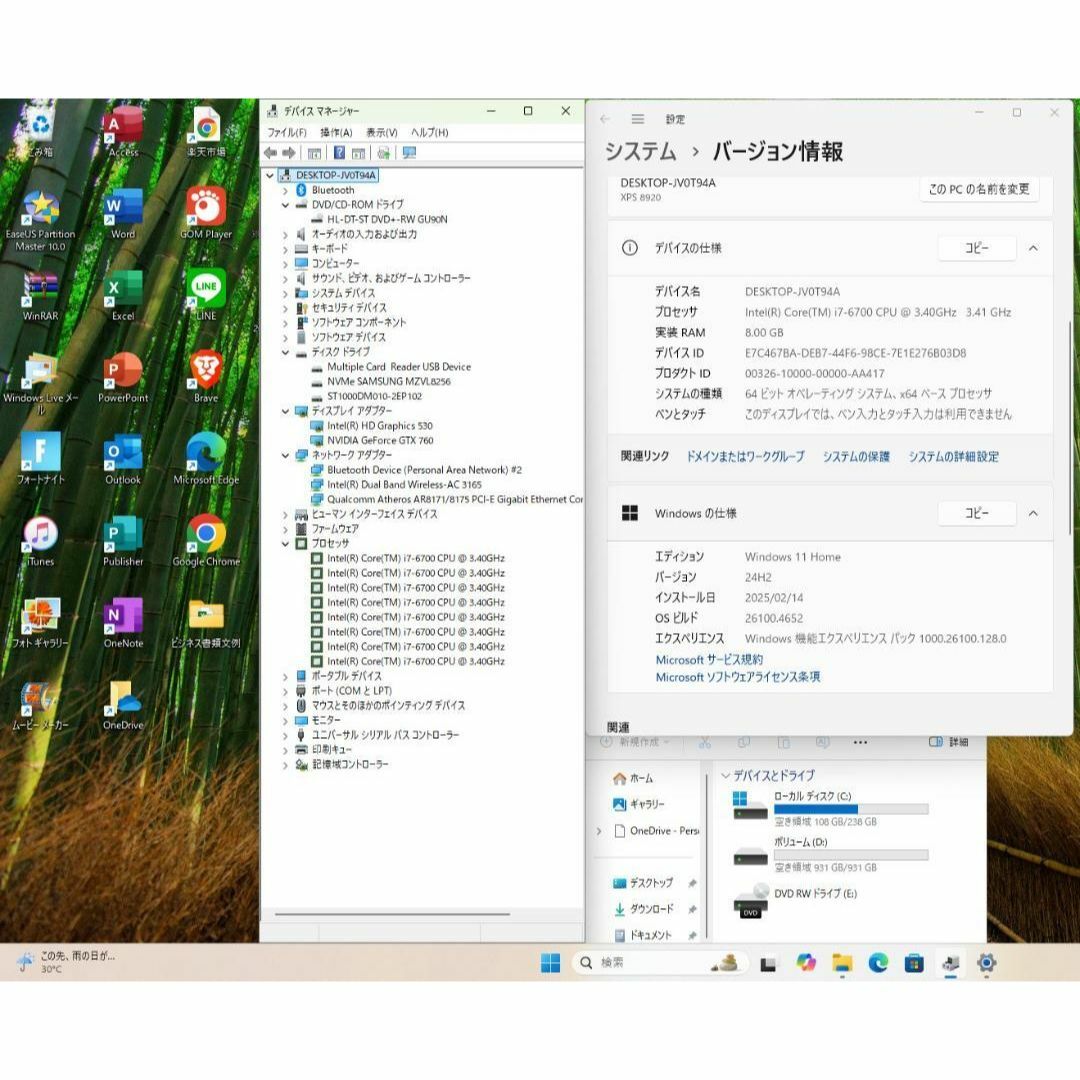Select the WinRAR desktop icon

click(x=41, y=295)
